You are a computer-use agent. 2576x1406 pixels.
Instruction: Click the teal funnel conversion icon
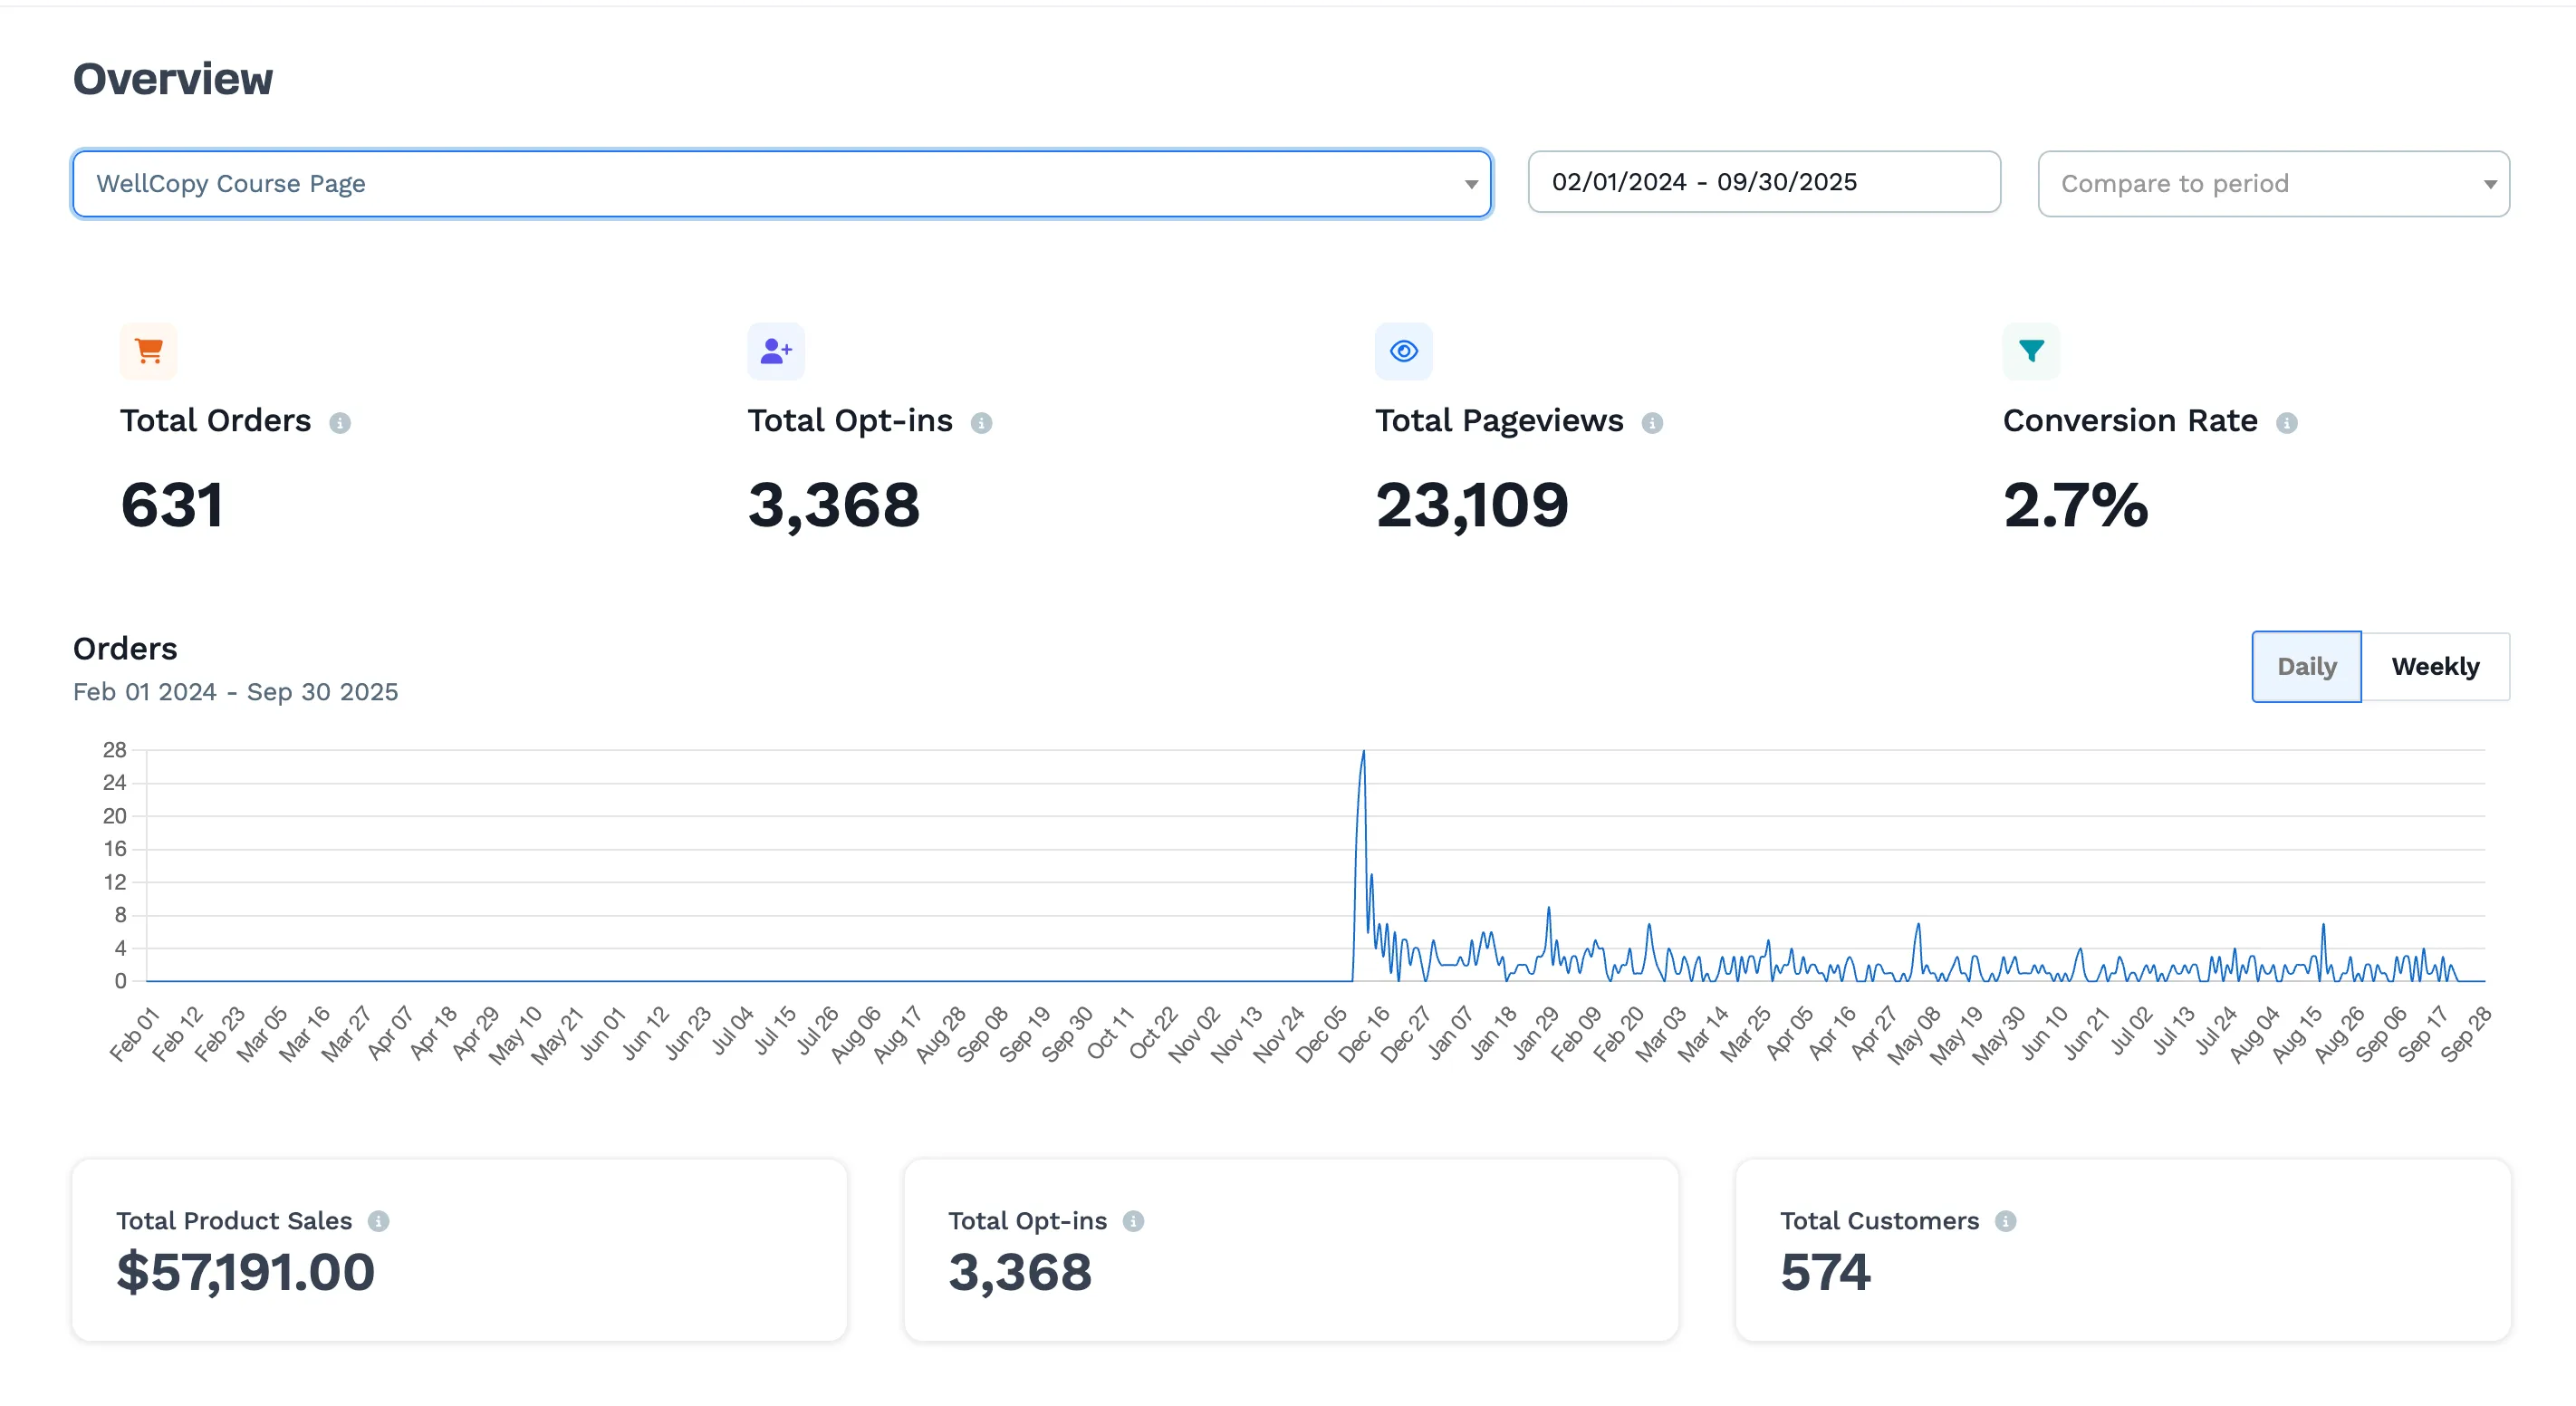(x=2031, y=351)
